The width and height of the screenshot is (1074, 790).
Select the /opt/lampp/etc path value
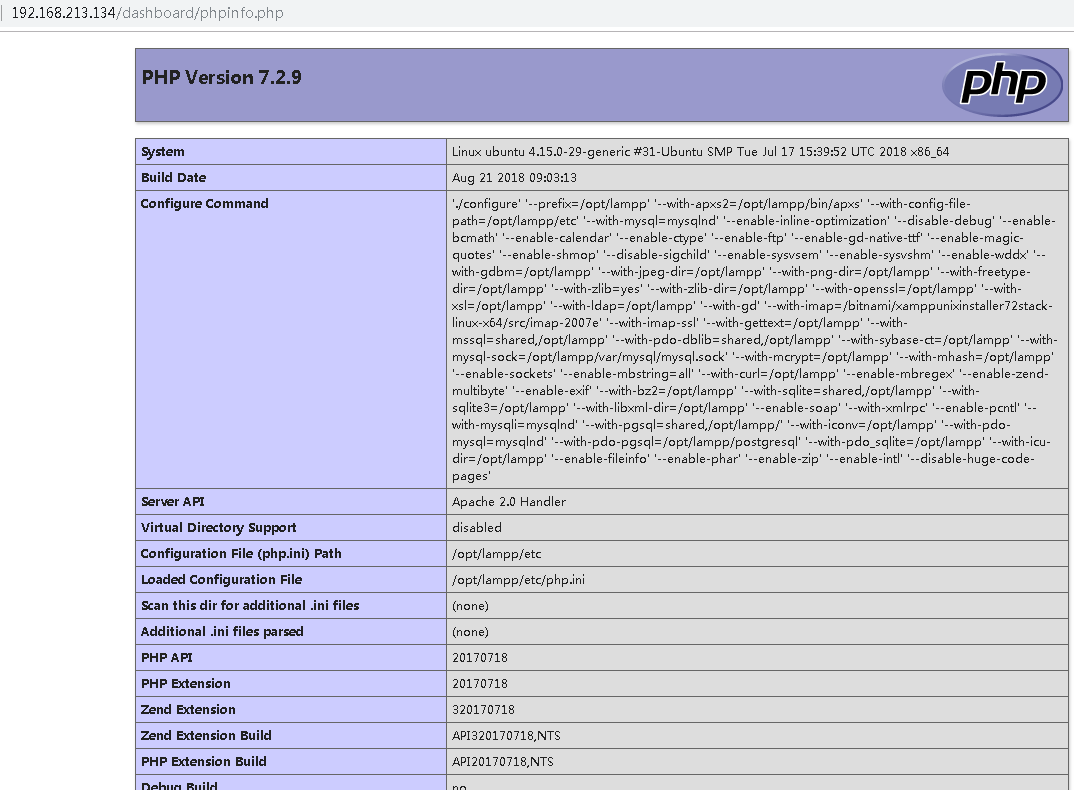(x=496, y=554)
